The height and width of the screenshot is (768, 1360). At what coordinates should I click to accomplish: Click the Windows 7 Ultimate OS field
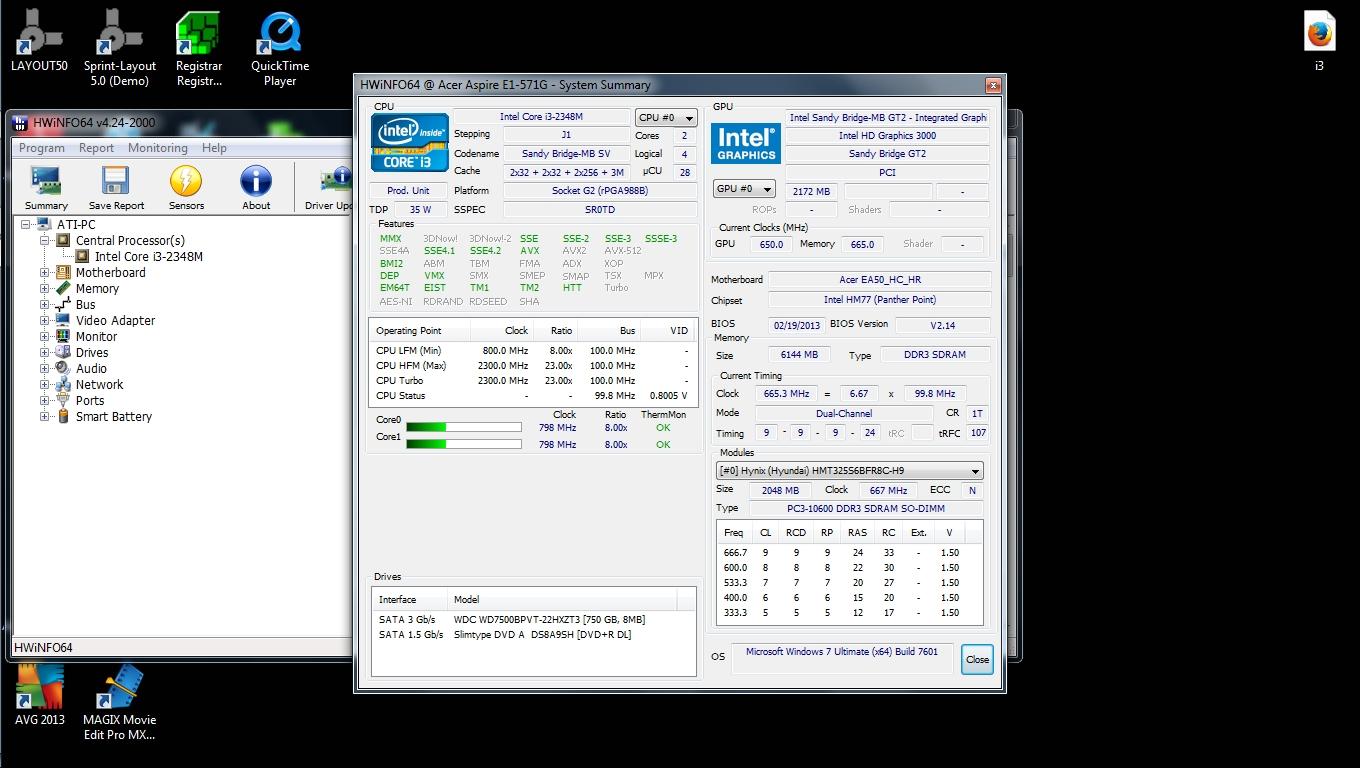point(842,657)
